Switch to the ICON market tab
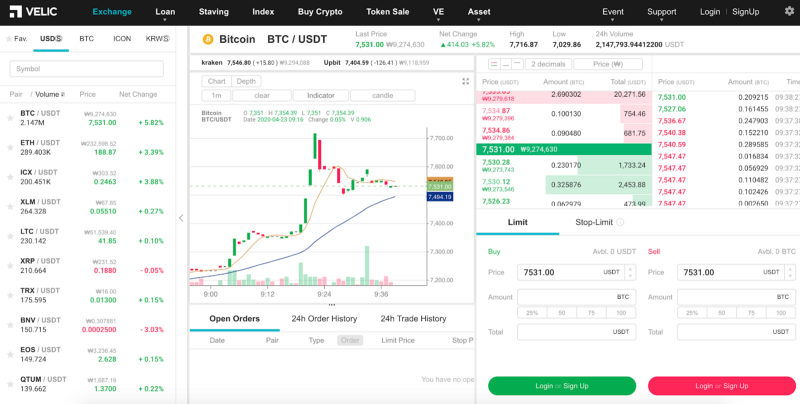 click(122, 39)
